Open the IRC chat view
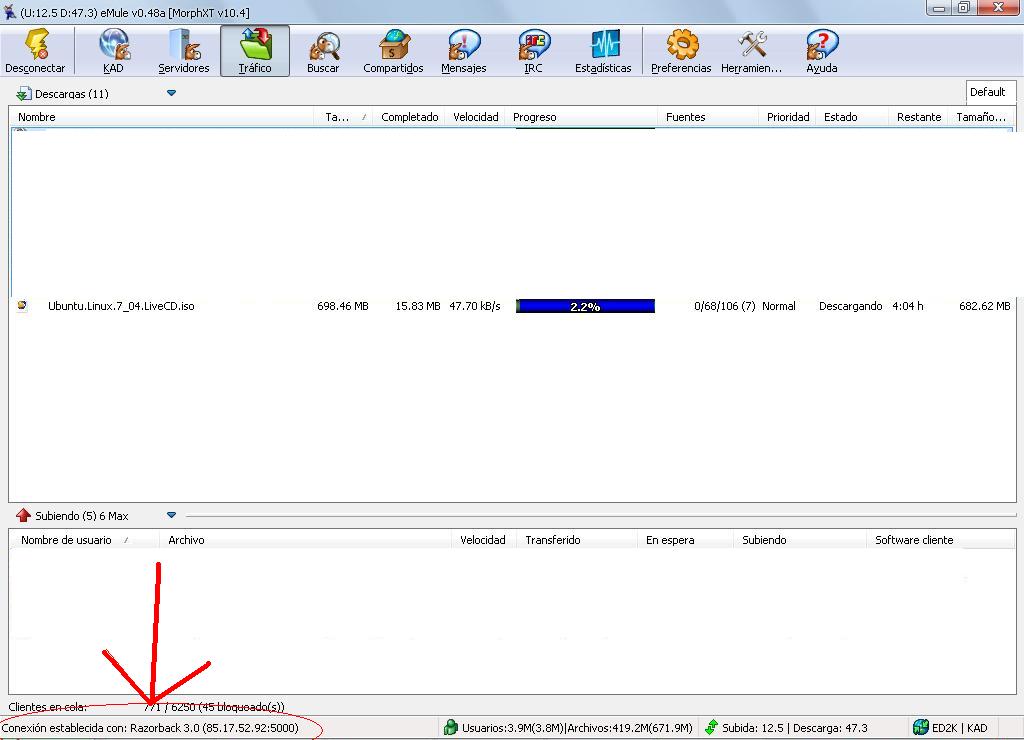Viewport: 1024px width, 740px height. [x=534, y=52]
